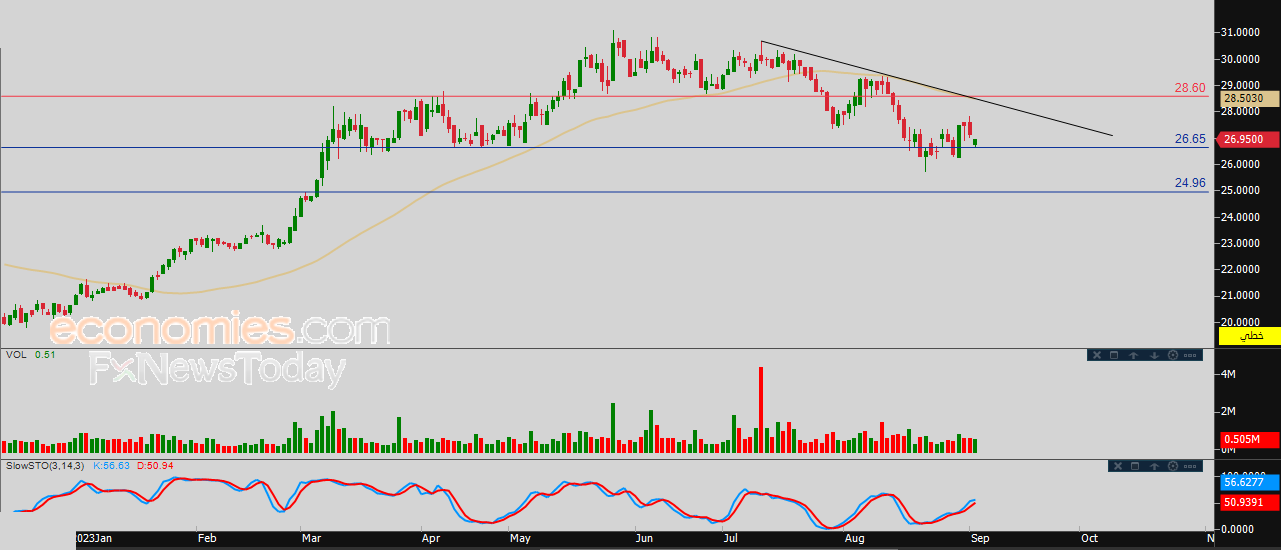Screen dimensions: 1281x550
Task: Click the 28.5030 moving average price tag
Action: (x=1249, y=99)
